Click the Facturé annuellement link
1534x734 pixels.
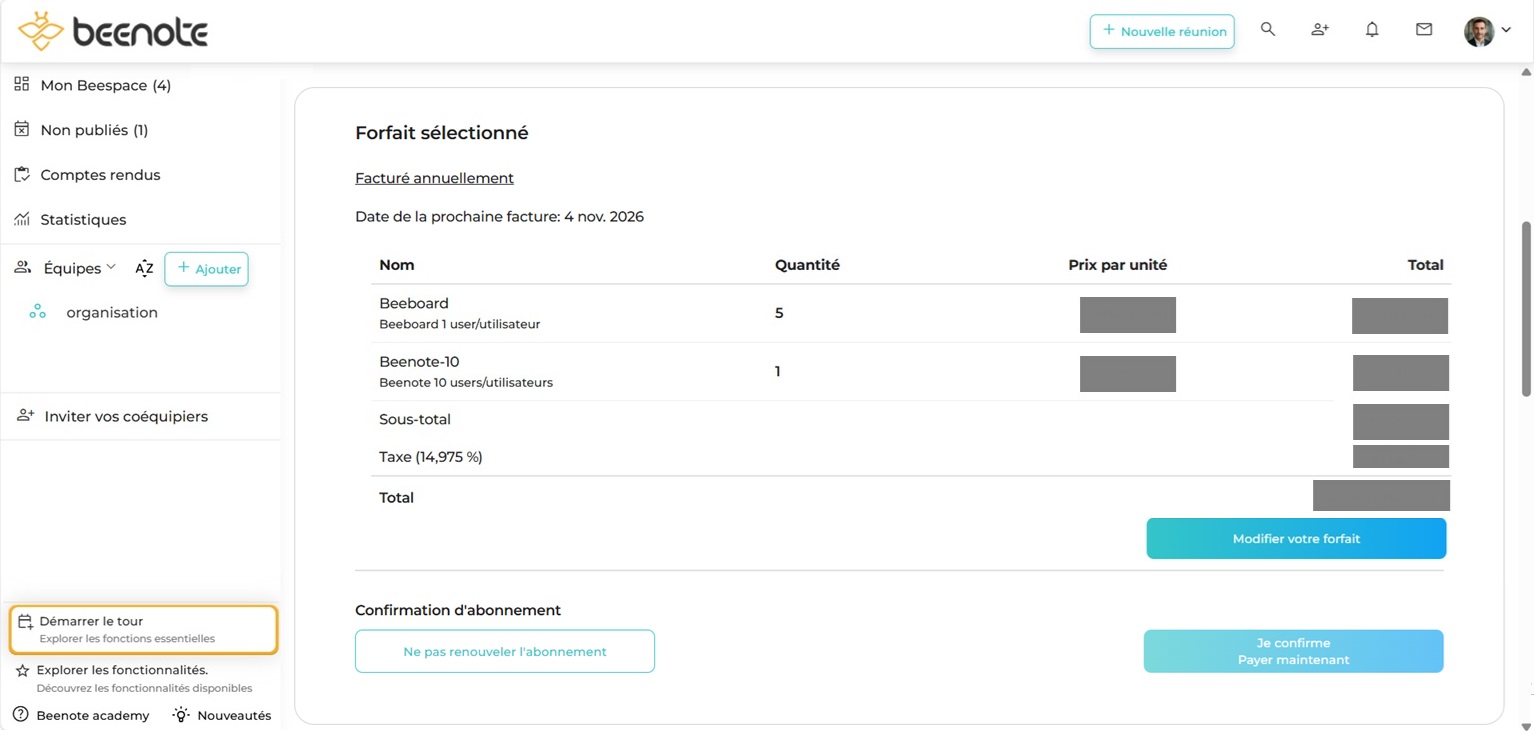(434, 178)
